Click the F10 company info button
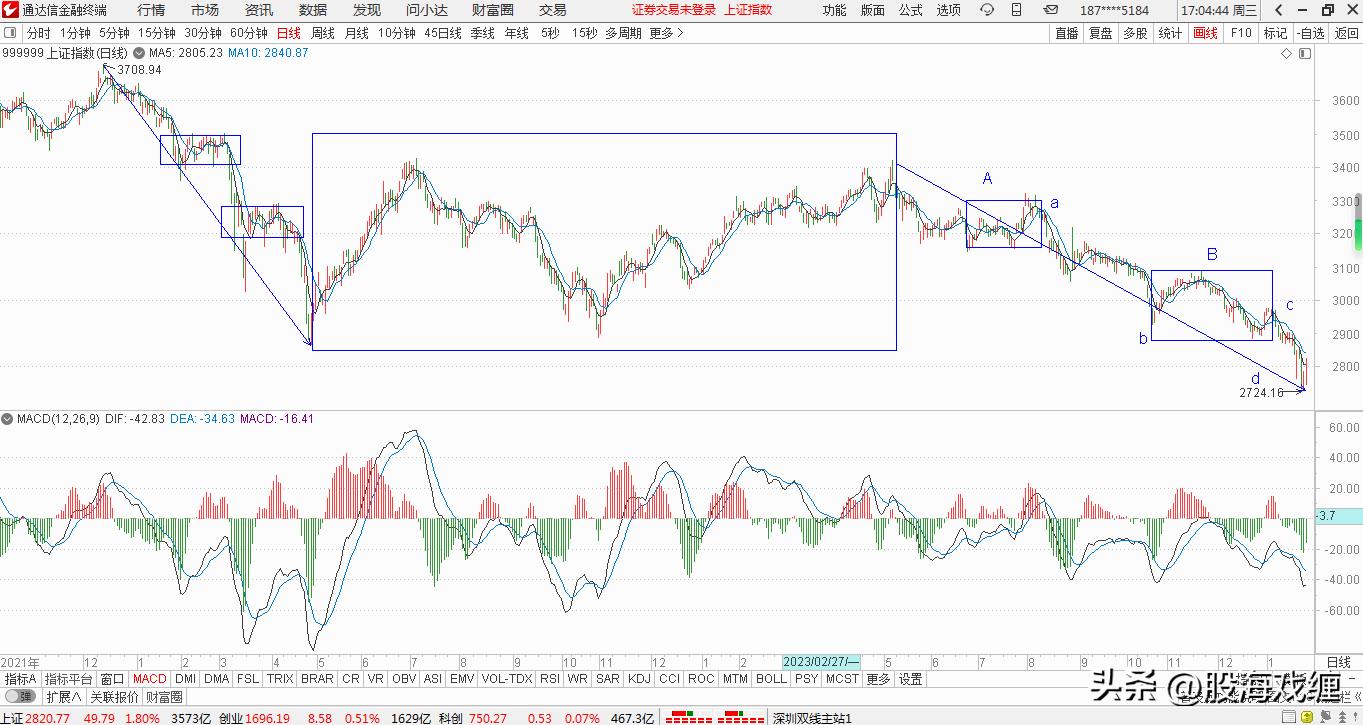This screenshot has width=1363, height=725. [1241, 33]
